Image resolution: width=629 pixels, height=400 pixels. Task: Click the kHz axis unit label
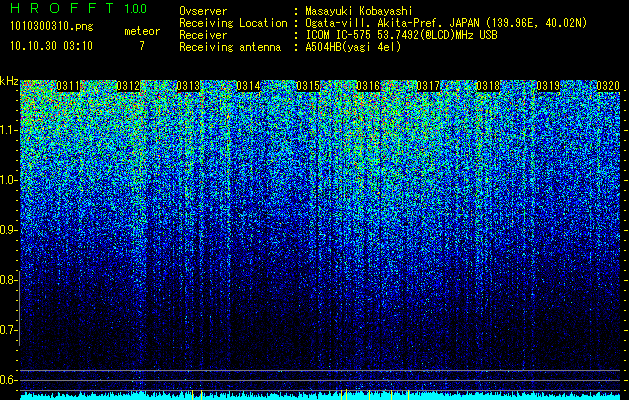click(9, 81)
